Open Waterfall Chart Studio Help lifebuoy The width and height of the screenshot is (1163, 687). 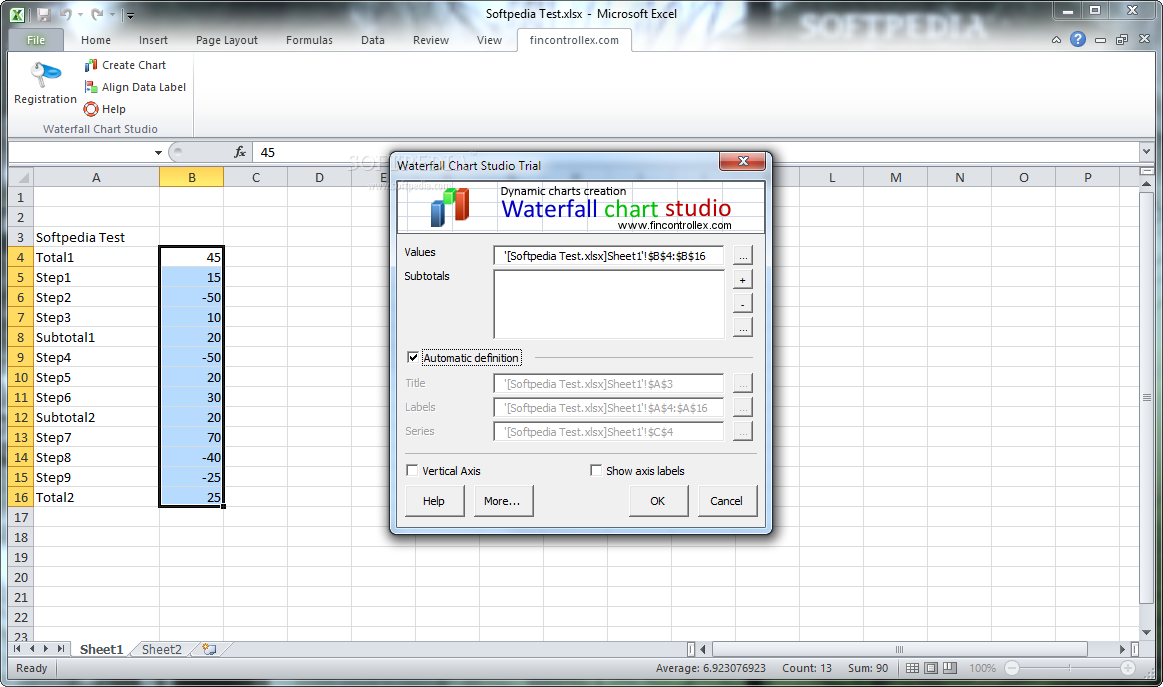[x=90, y=109]
